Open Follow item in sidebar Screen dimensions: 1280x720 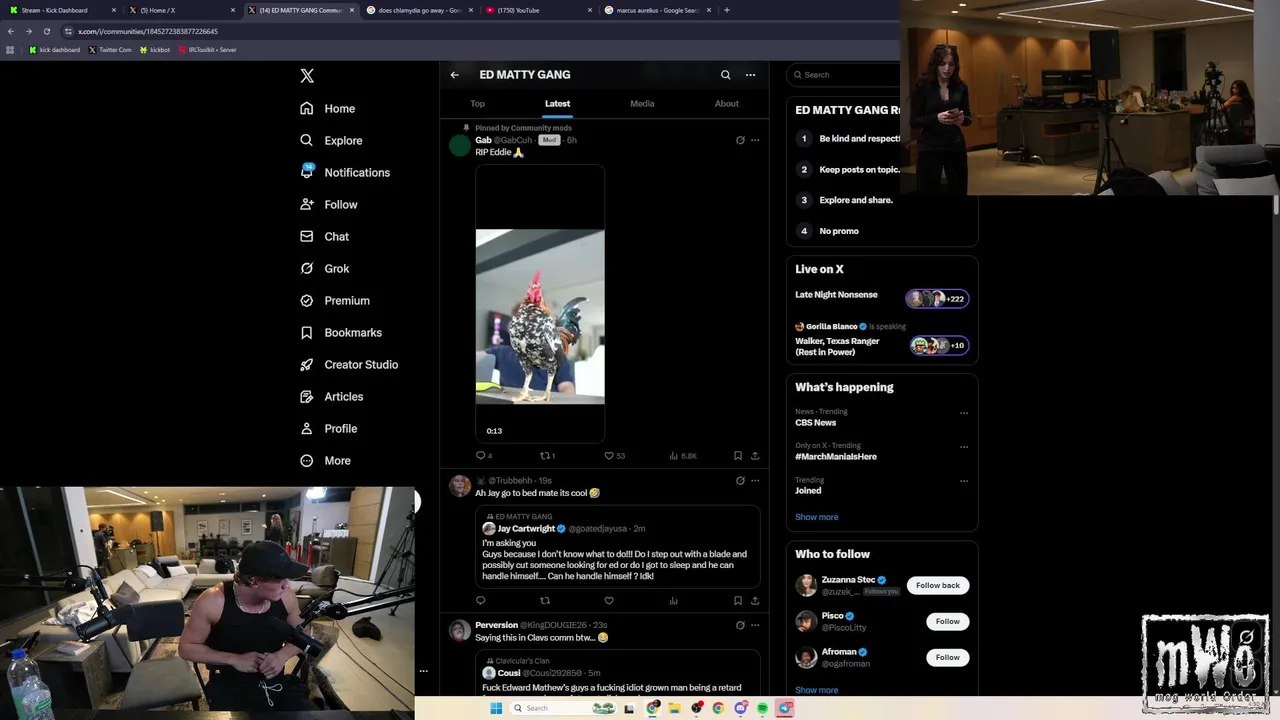point(329,204)
